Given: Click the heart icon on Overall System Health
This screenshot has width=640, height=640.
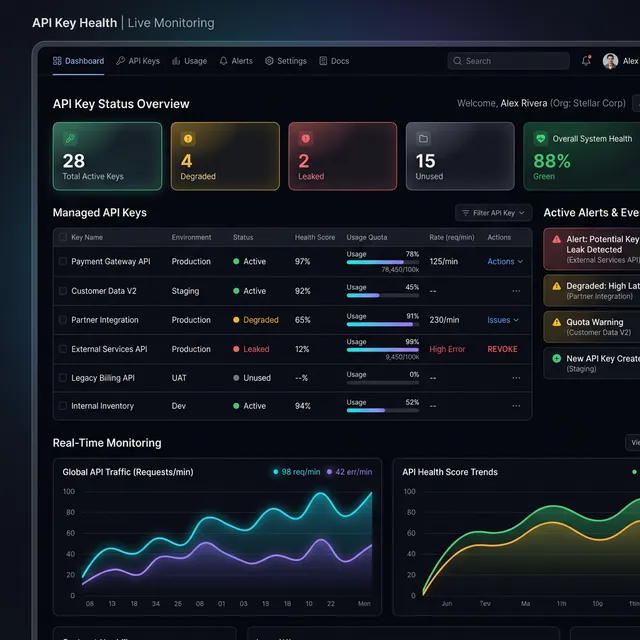Looking at the screenshot, I should tap(541, 138).
